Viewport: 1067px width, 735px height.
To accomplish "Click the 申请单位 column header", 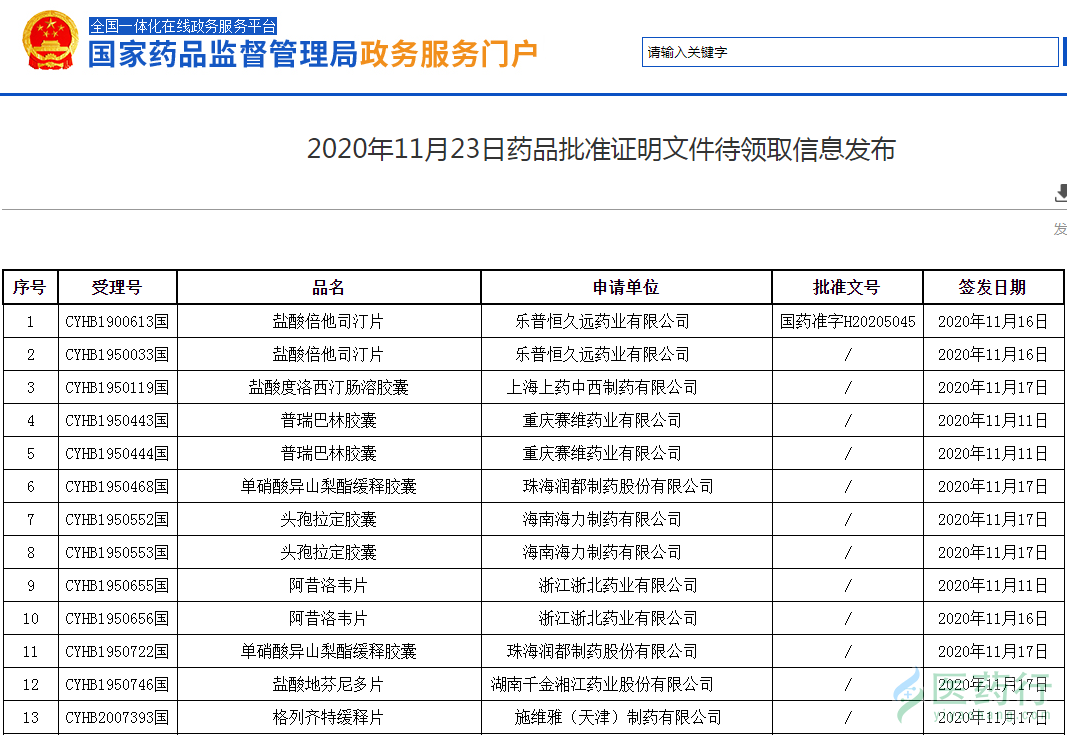I will coord(626,287).
